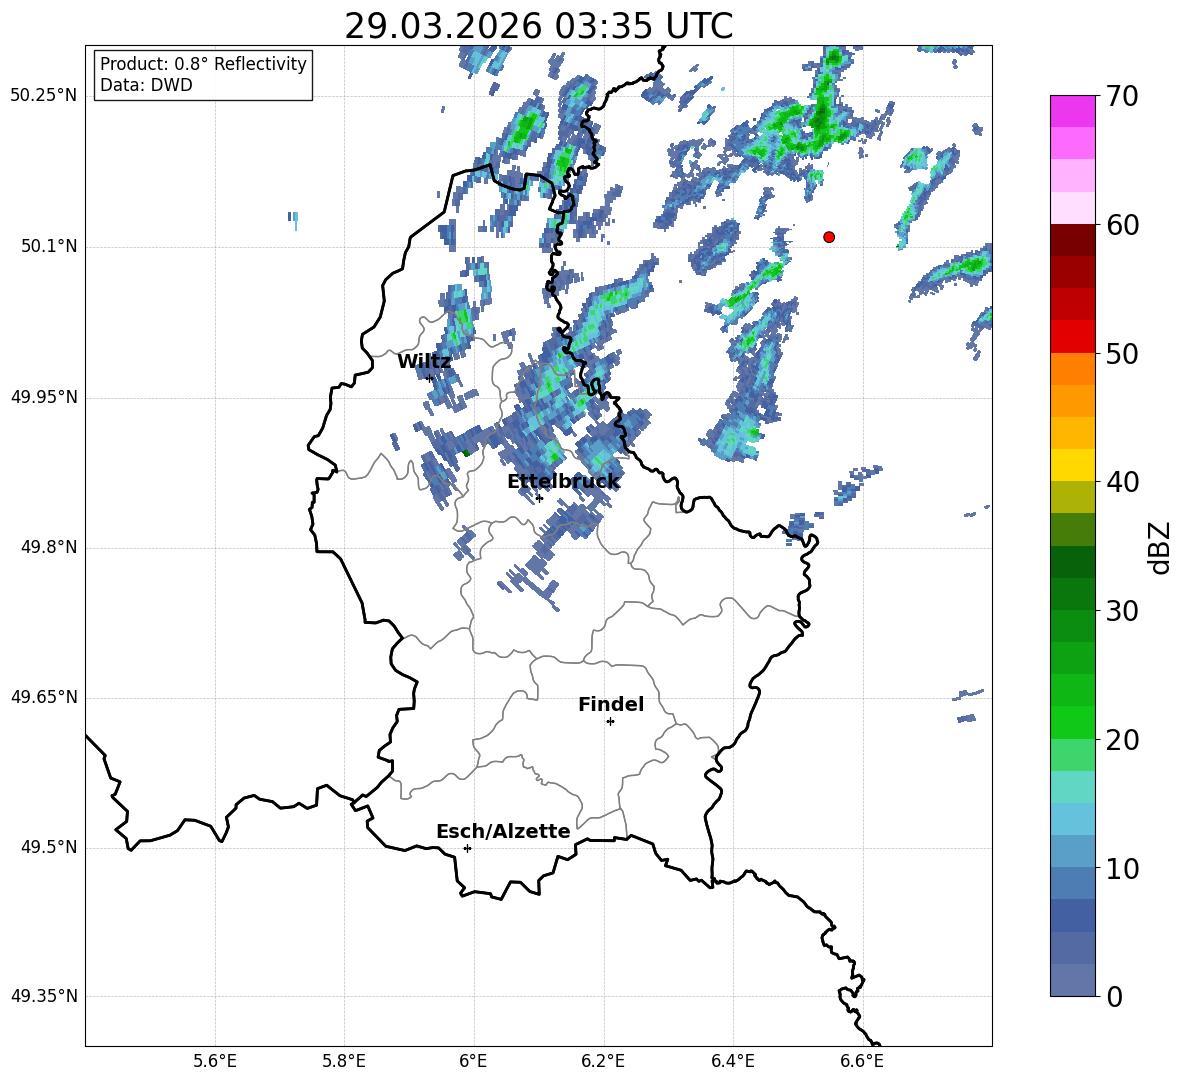
Task: Click the Ettelbruck city label
Action: point(563,482)
